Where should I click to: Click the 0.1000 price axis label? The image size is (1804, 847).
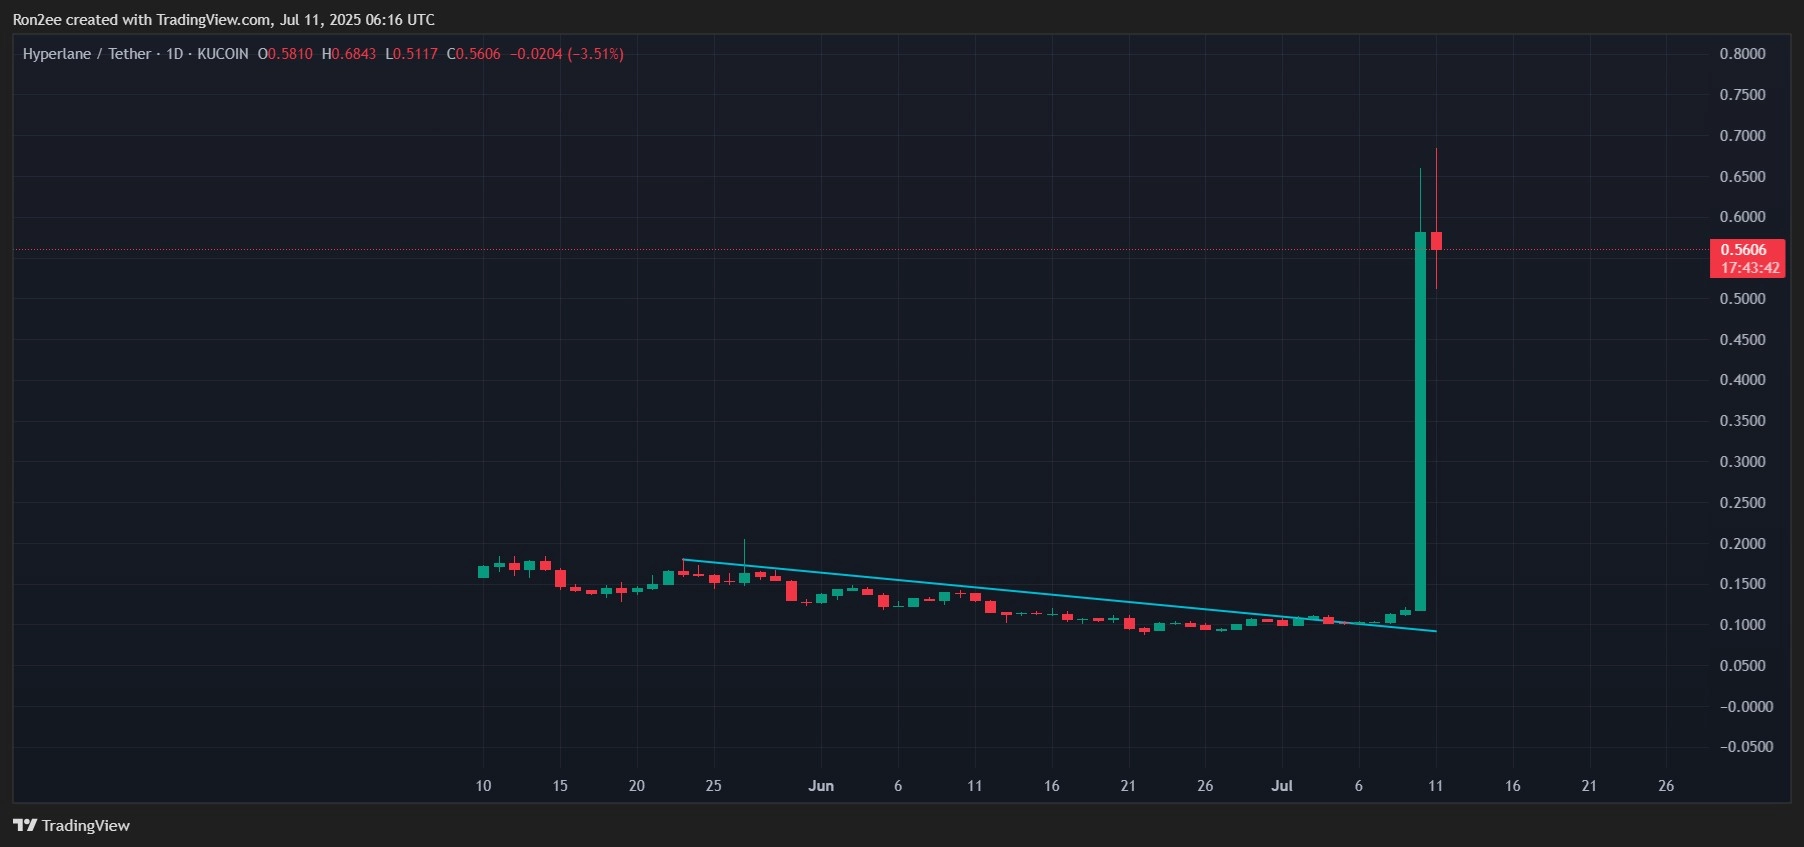point(1742,625)
